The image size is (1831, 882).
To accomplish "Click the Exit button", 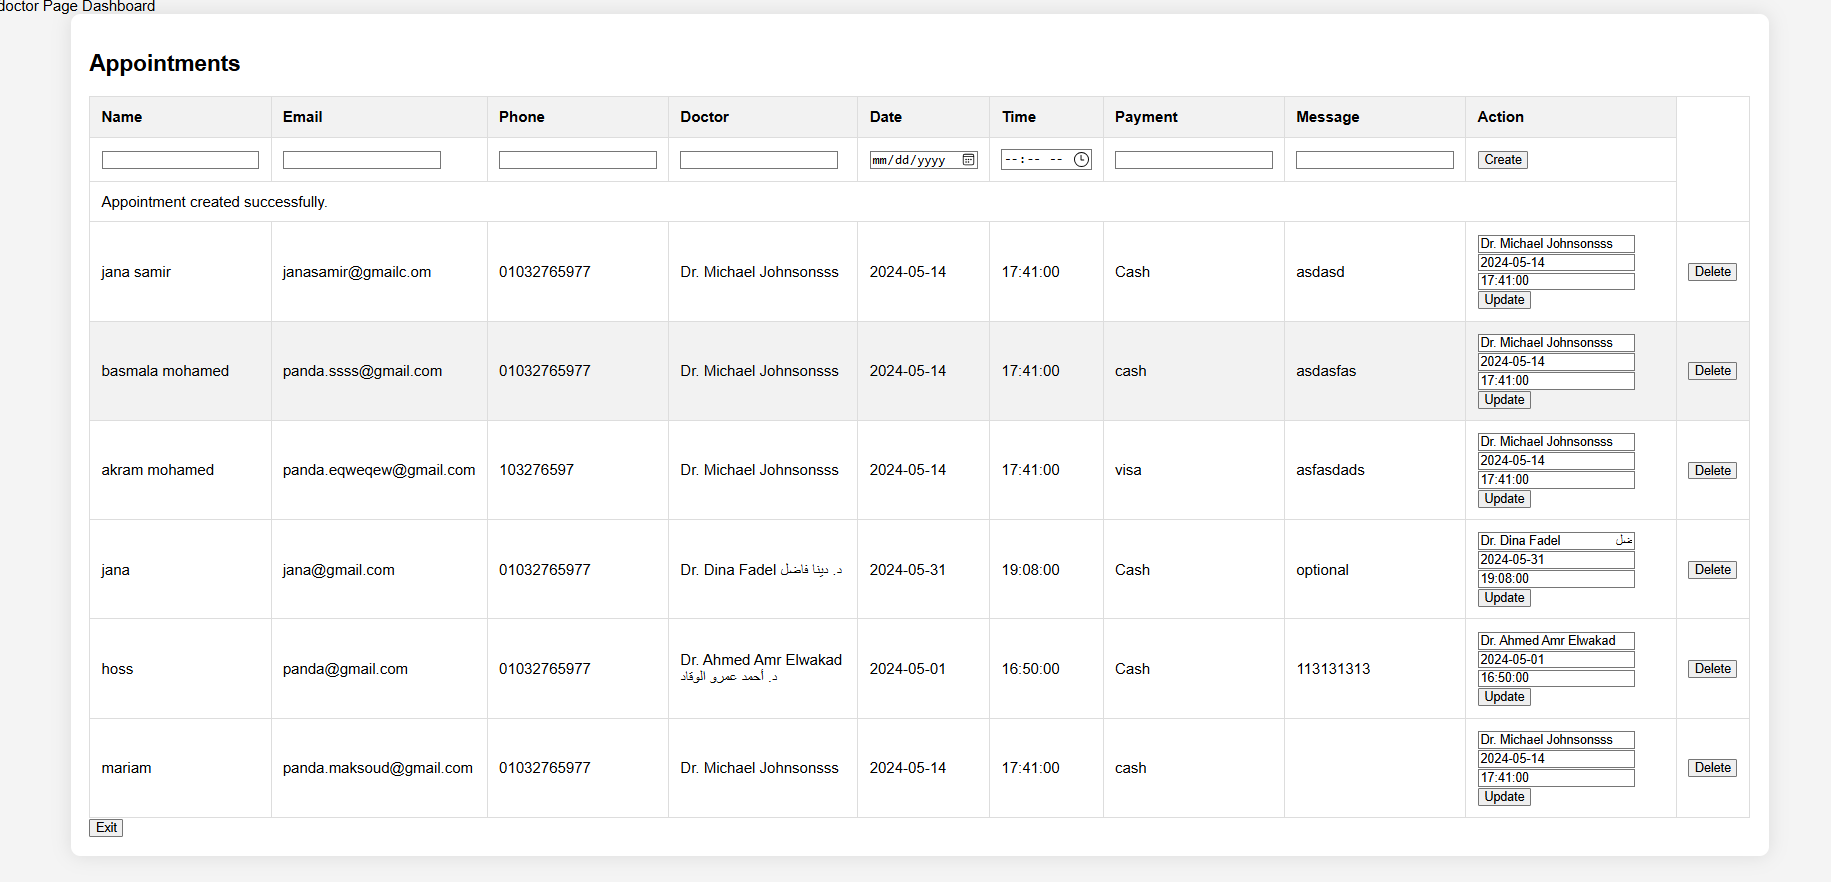I will [x=106, y=828].
